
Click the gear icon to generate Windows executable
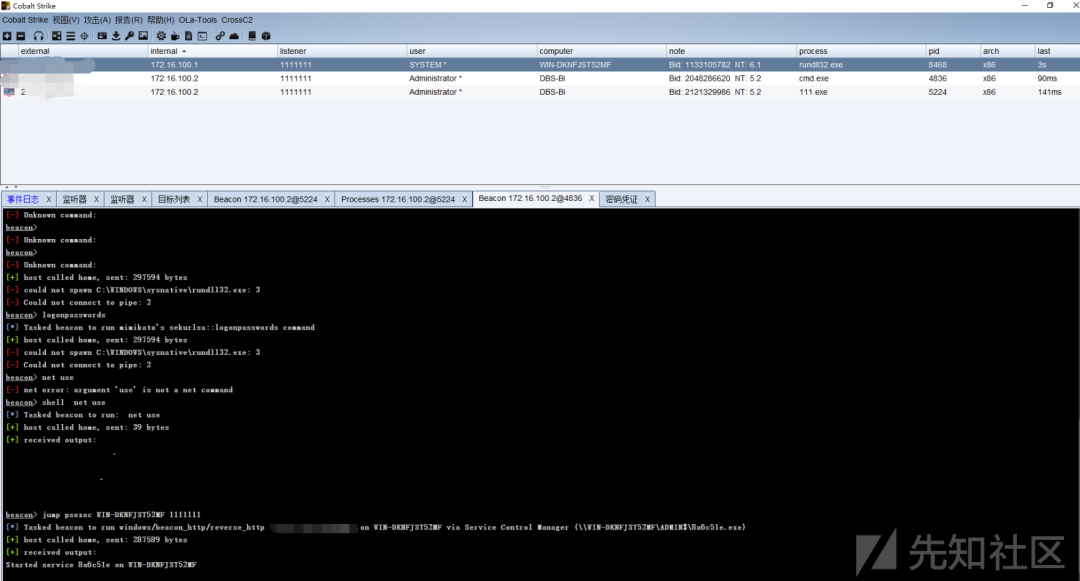161,36
